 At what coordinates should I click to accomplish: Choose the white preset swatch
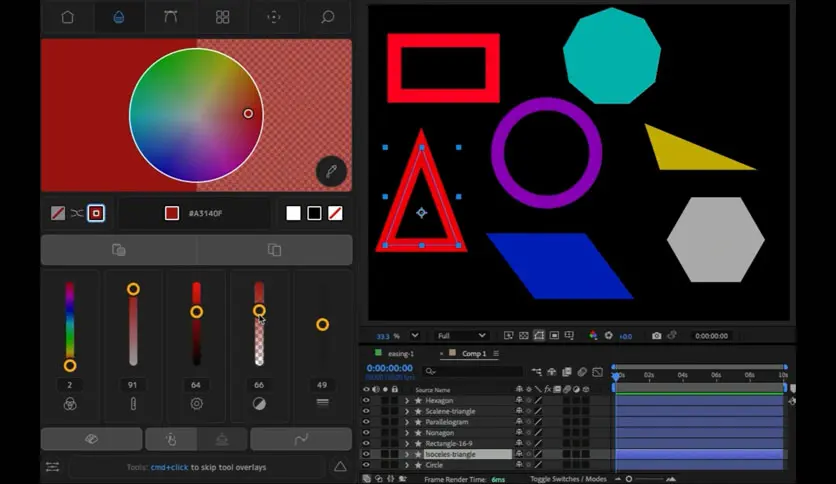[293, 213]
